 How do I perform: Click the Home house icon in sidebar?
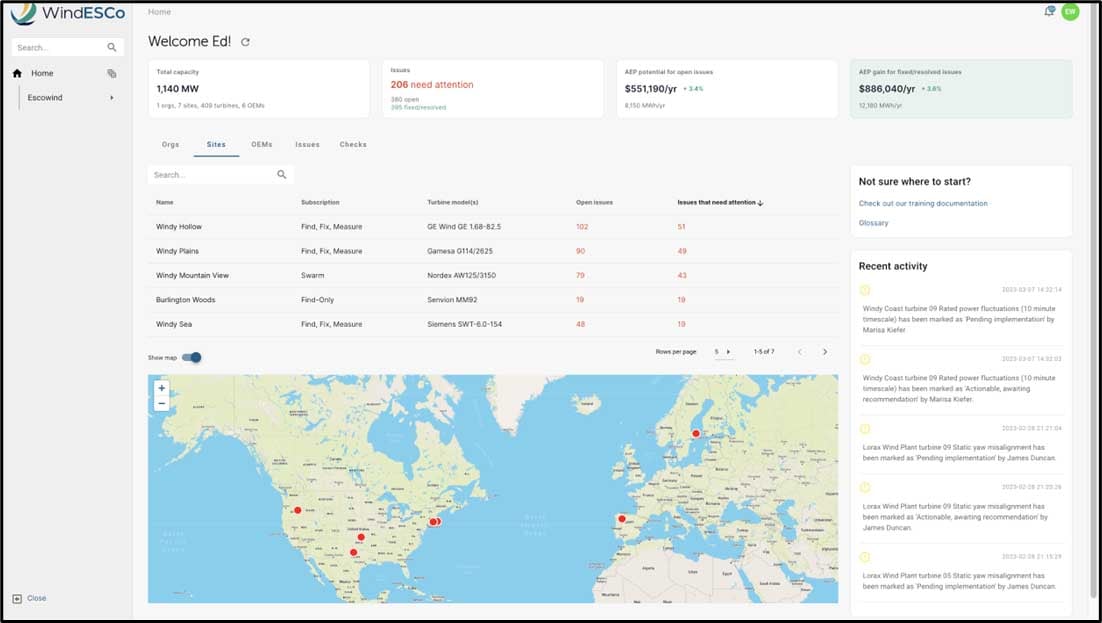coord(17,73)
